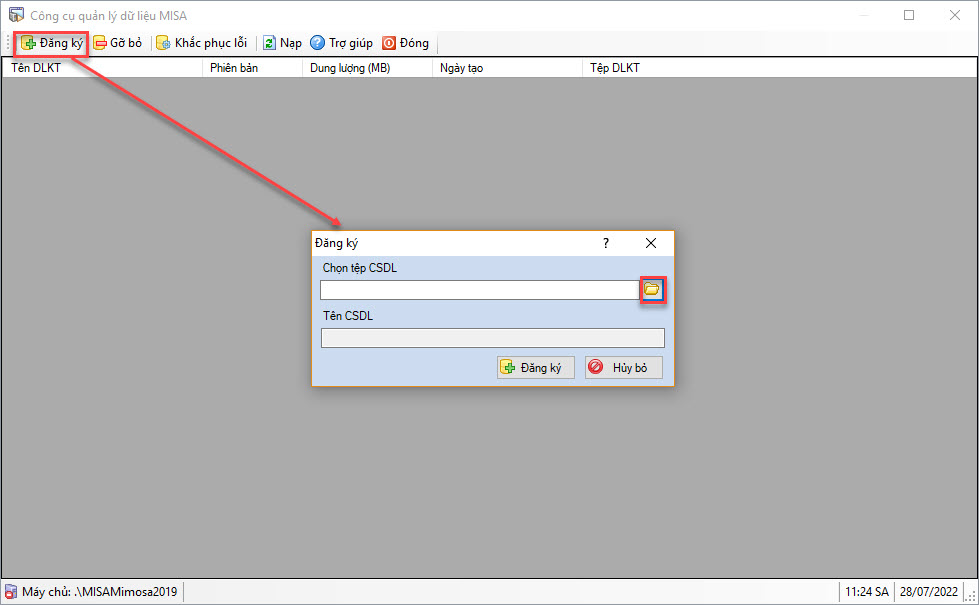
Task: Click the Nạp reload button
Action: coord(282,43)
